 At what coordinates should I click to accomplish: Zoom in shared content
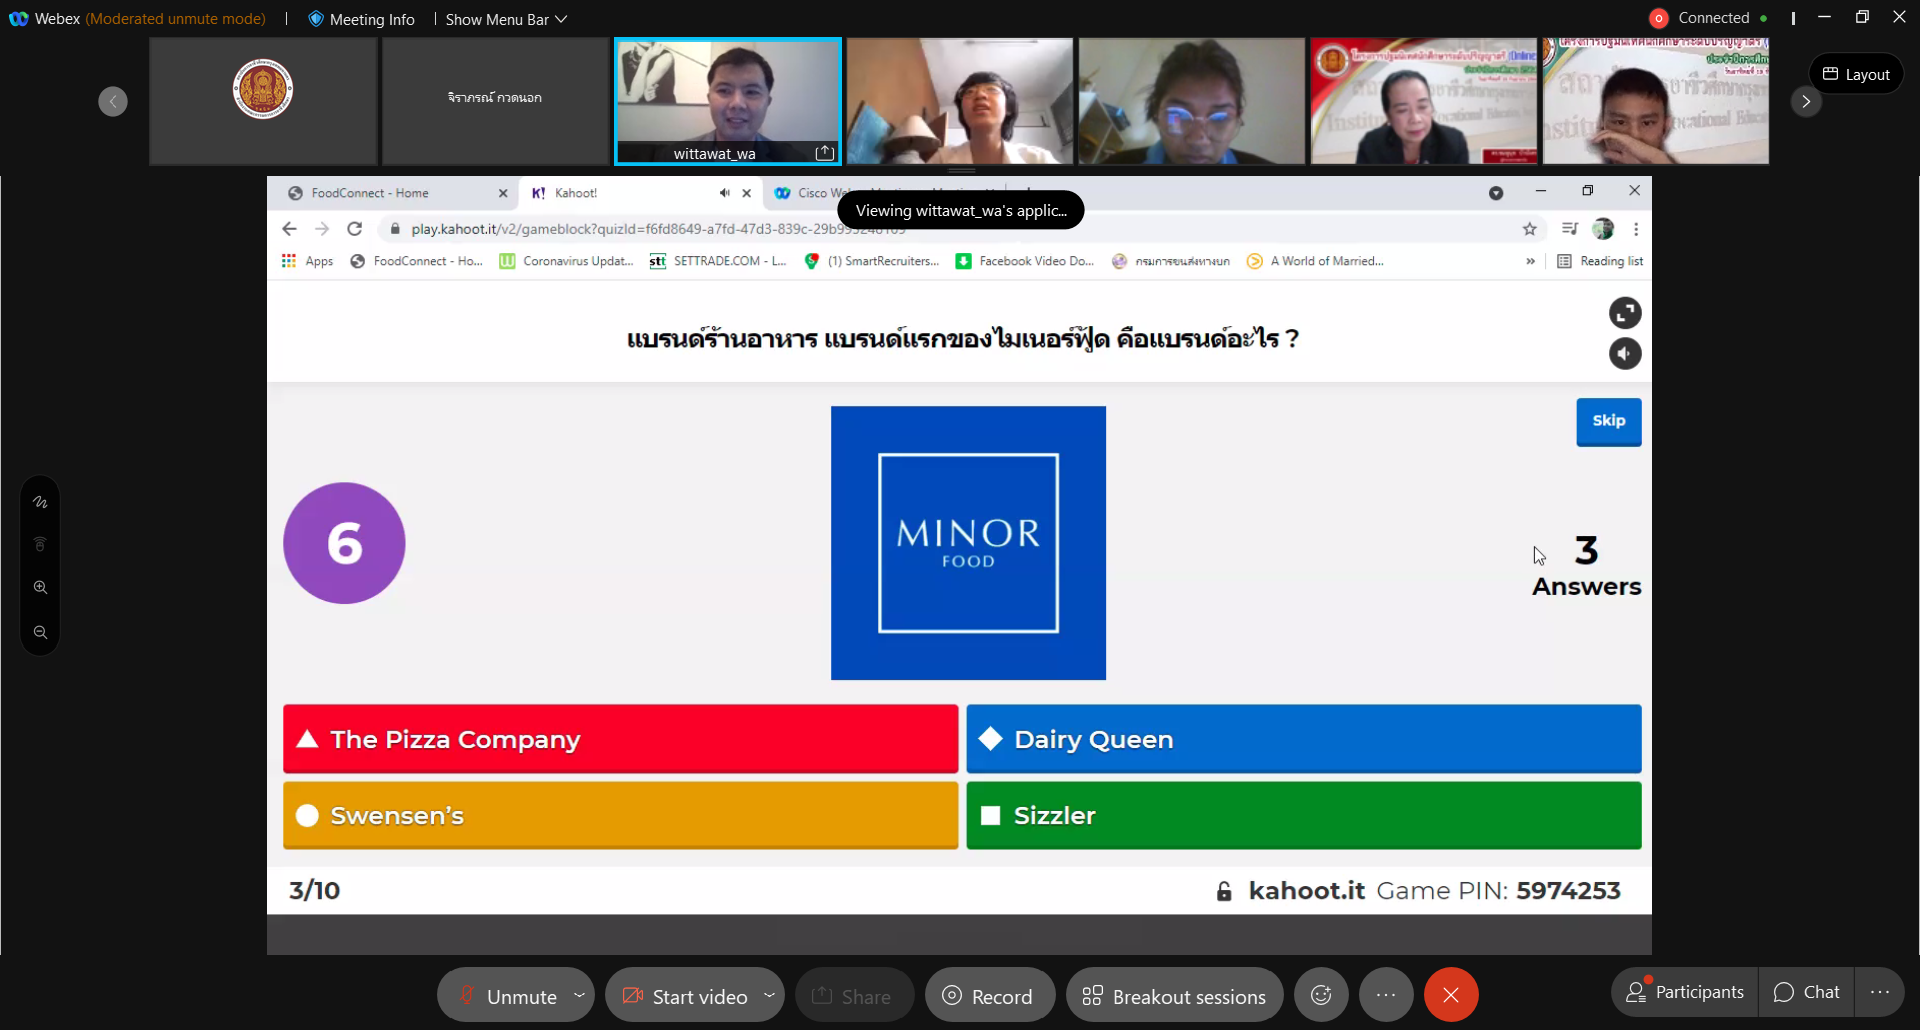click(40, 588)
